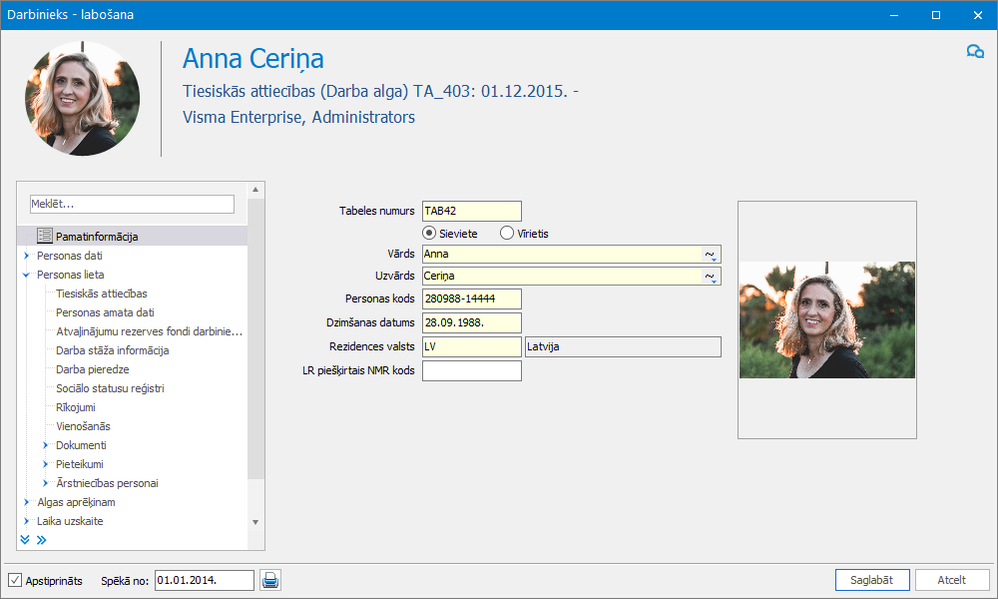Select the Vīrietis radio button
The height and width of the screenshot is (599, 998).
pos(507,233)
